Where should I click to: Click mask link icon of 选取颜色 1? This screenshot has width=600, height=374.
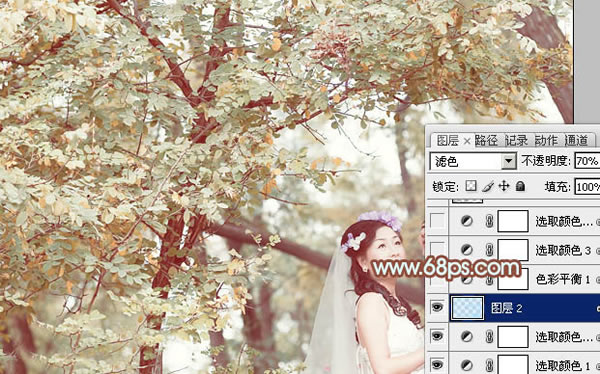[x=489, y=366]
